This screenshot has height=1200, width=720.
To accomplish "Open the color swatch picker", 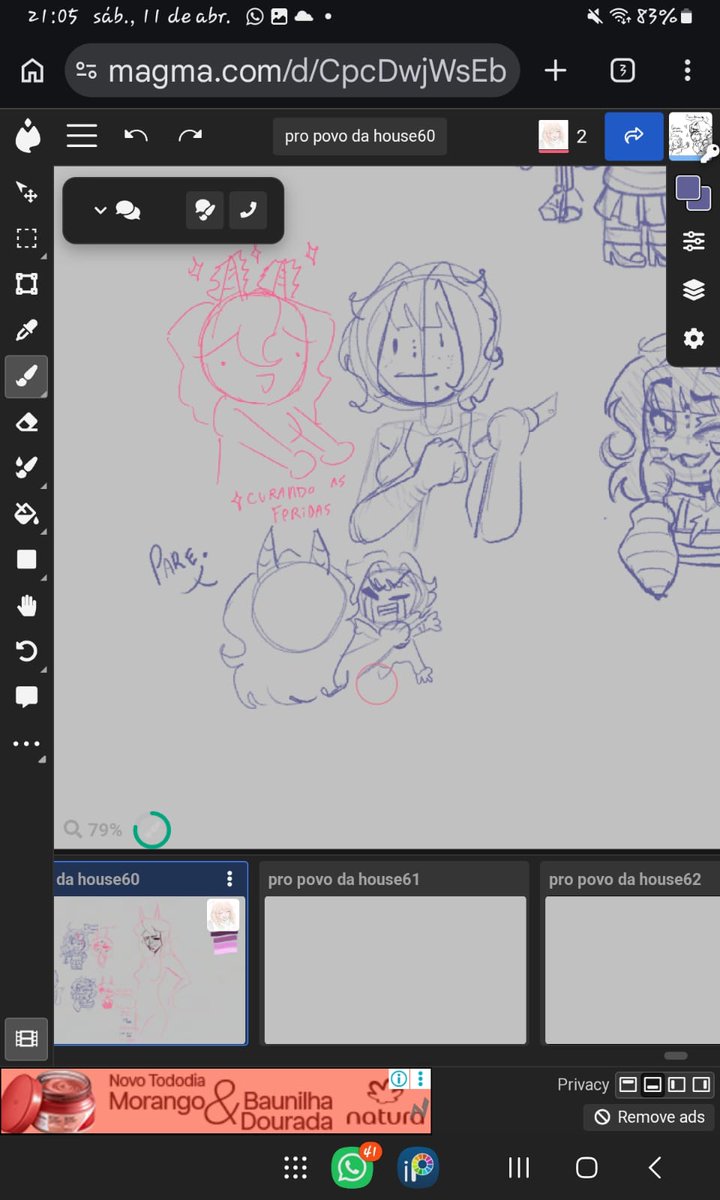I will point(693,192).
